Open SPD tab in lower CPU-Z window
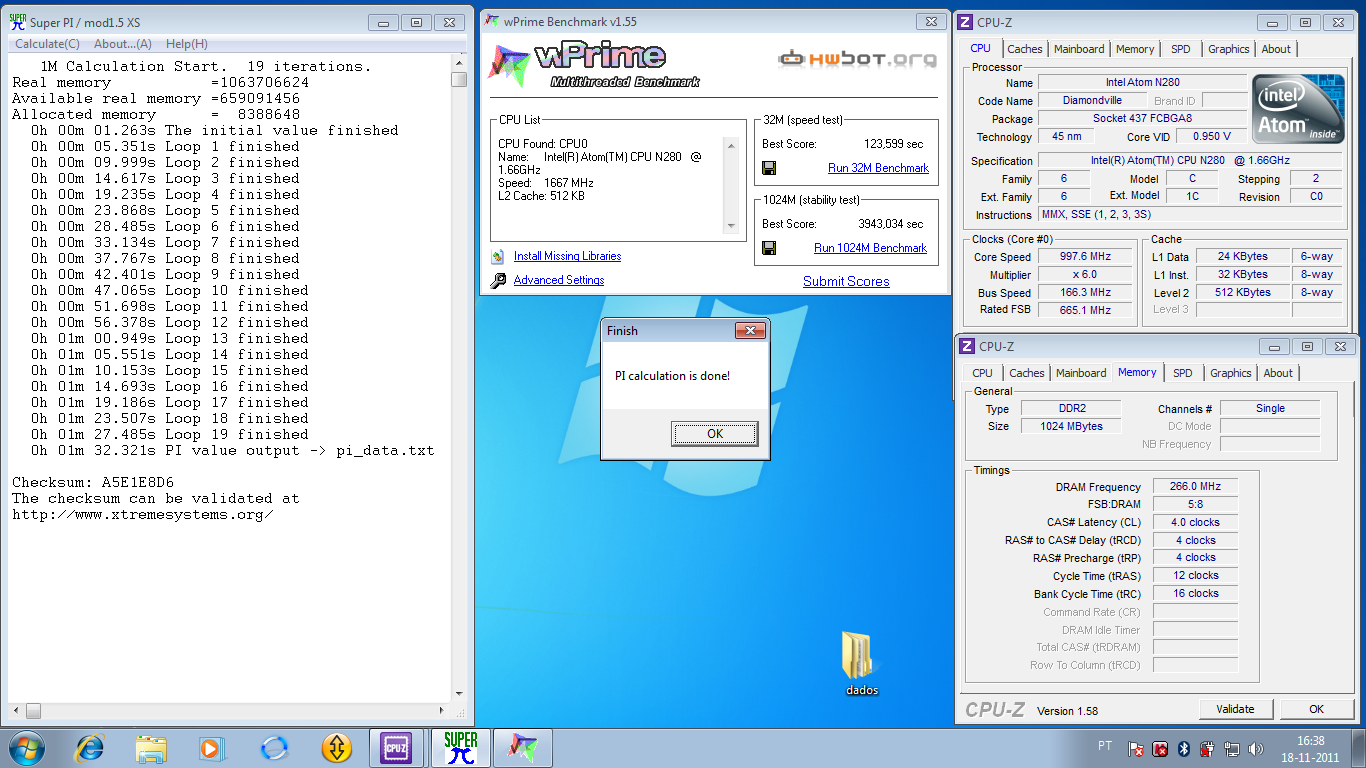Image resolution: width=1366 pixels, height=768 pixels. pyautogui.click(x=1183, y=373)
